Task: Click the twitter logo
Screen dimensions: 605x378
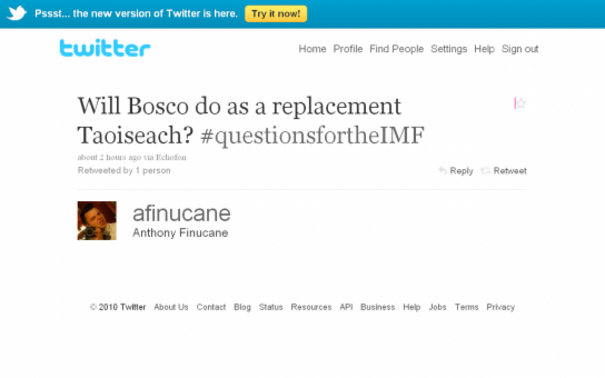Action: click(x=105, y=48)
